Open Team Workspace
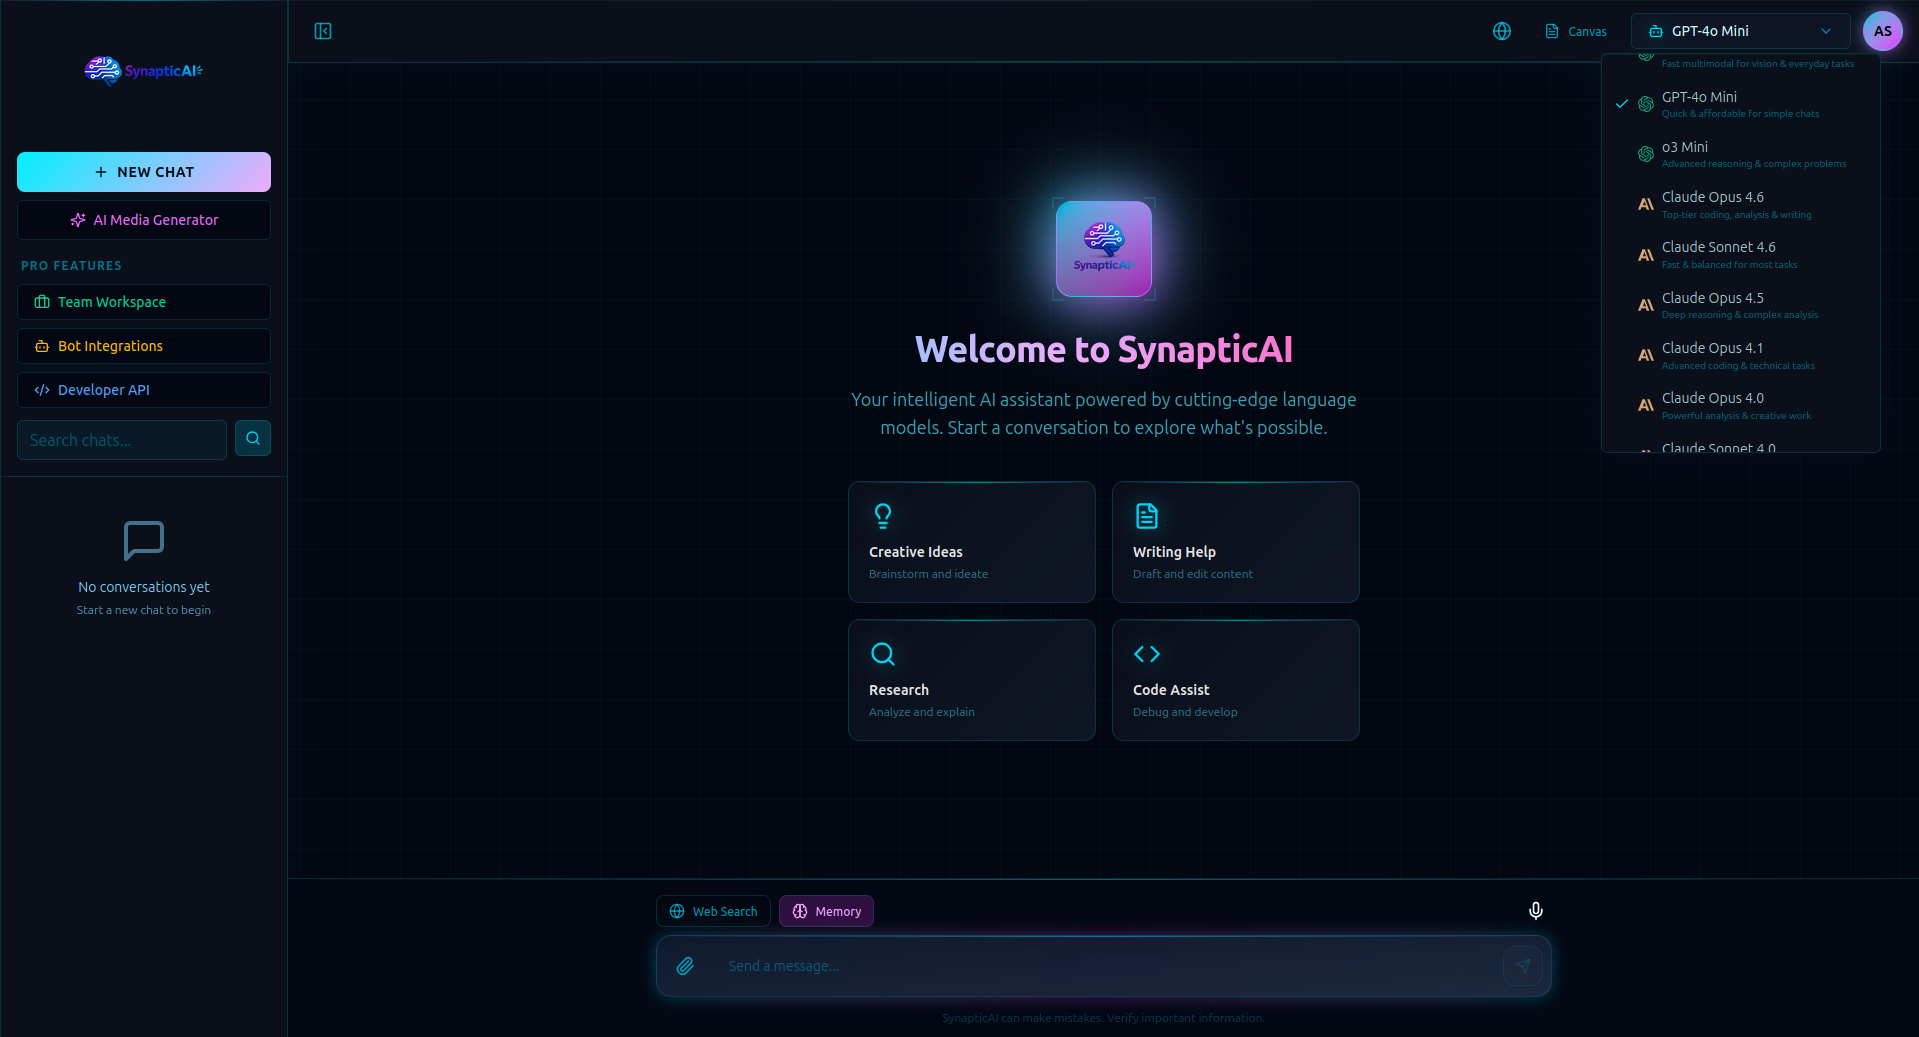 click(x=143, y=301)
